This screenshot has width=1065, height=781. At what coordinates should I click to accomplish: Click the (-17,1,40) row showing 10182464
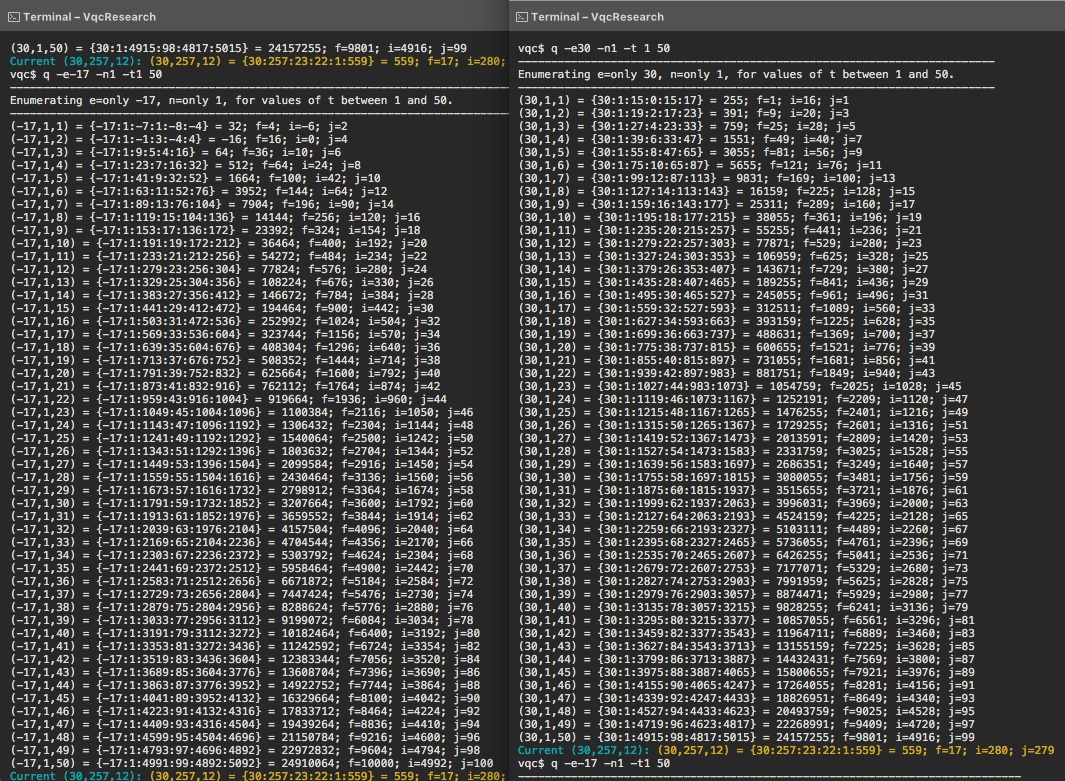pyautogui.click(x=245, y=634)
